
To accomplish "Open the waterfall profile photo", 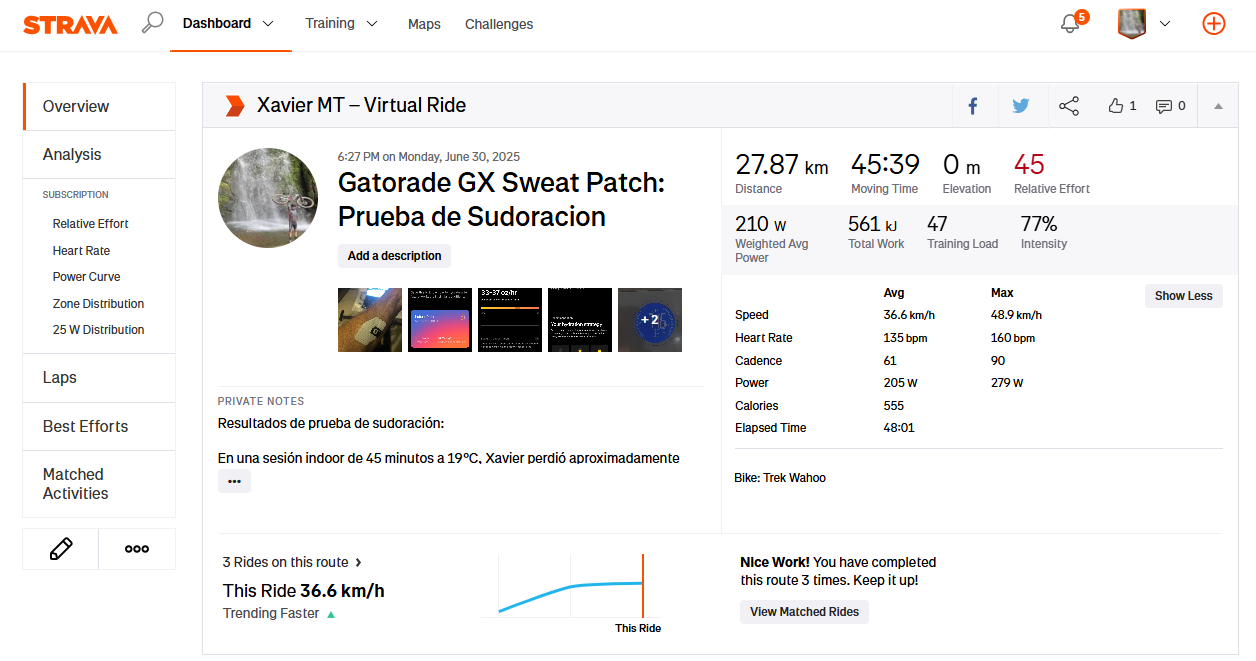I will tap(268, 198).
